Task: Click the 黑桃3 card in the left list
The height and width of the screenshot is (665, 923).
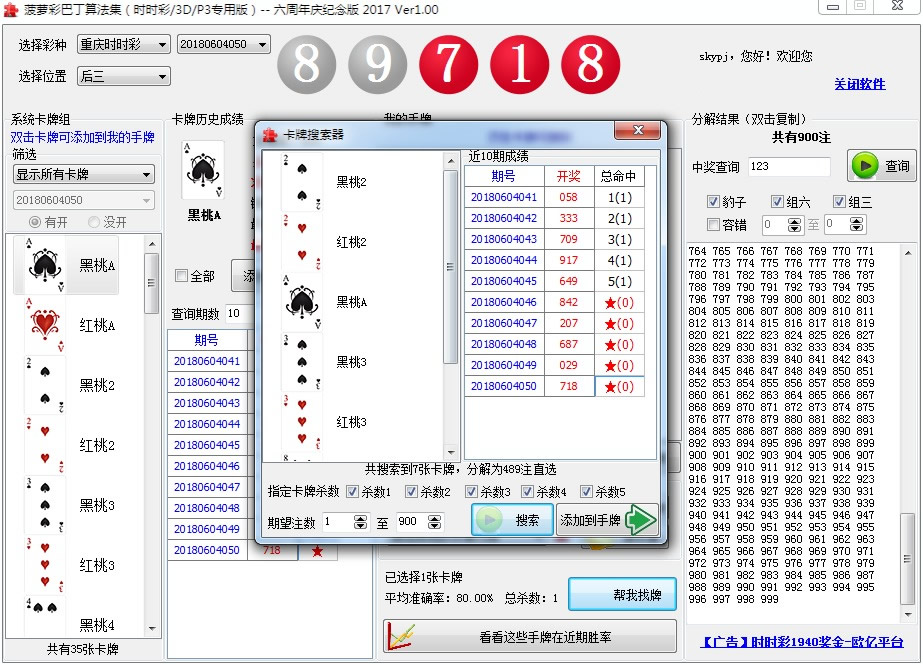Action: click(x=45, y=505)
